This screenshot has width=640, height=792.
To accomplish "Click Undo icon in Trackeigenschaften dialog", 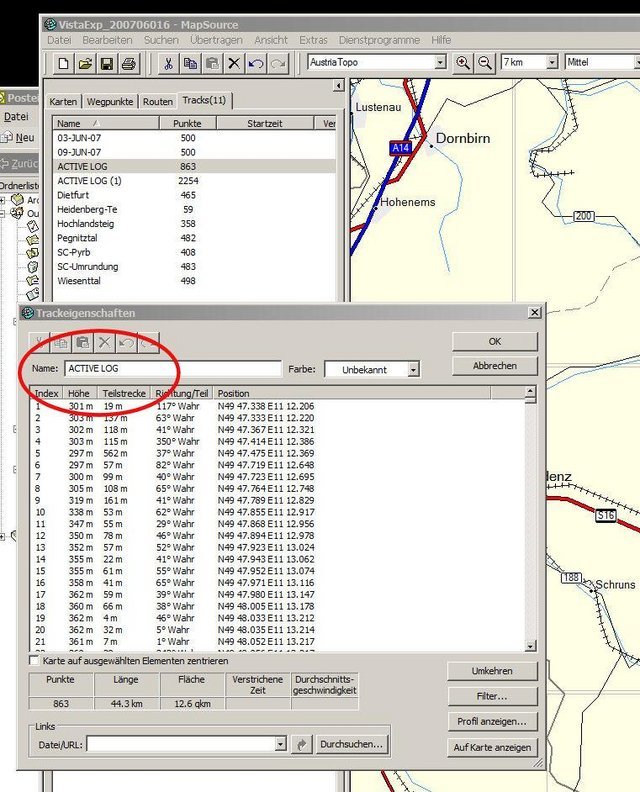I will 126,343.
